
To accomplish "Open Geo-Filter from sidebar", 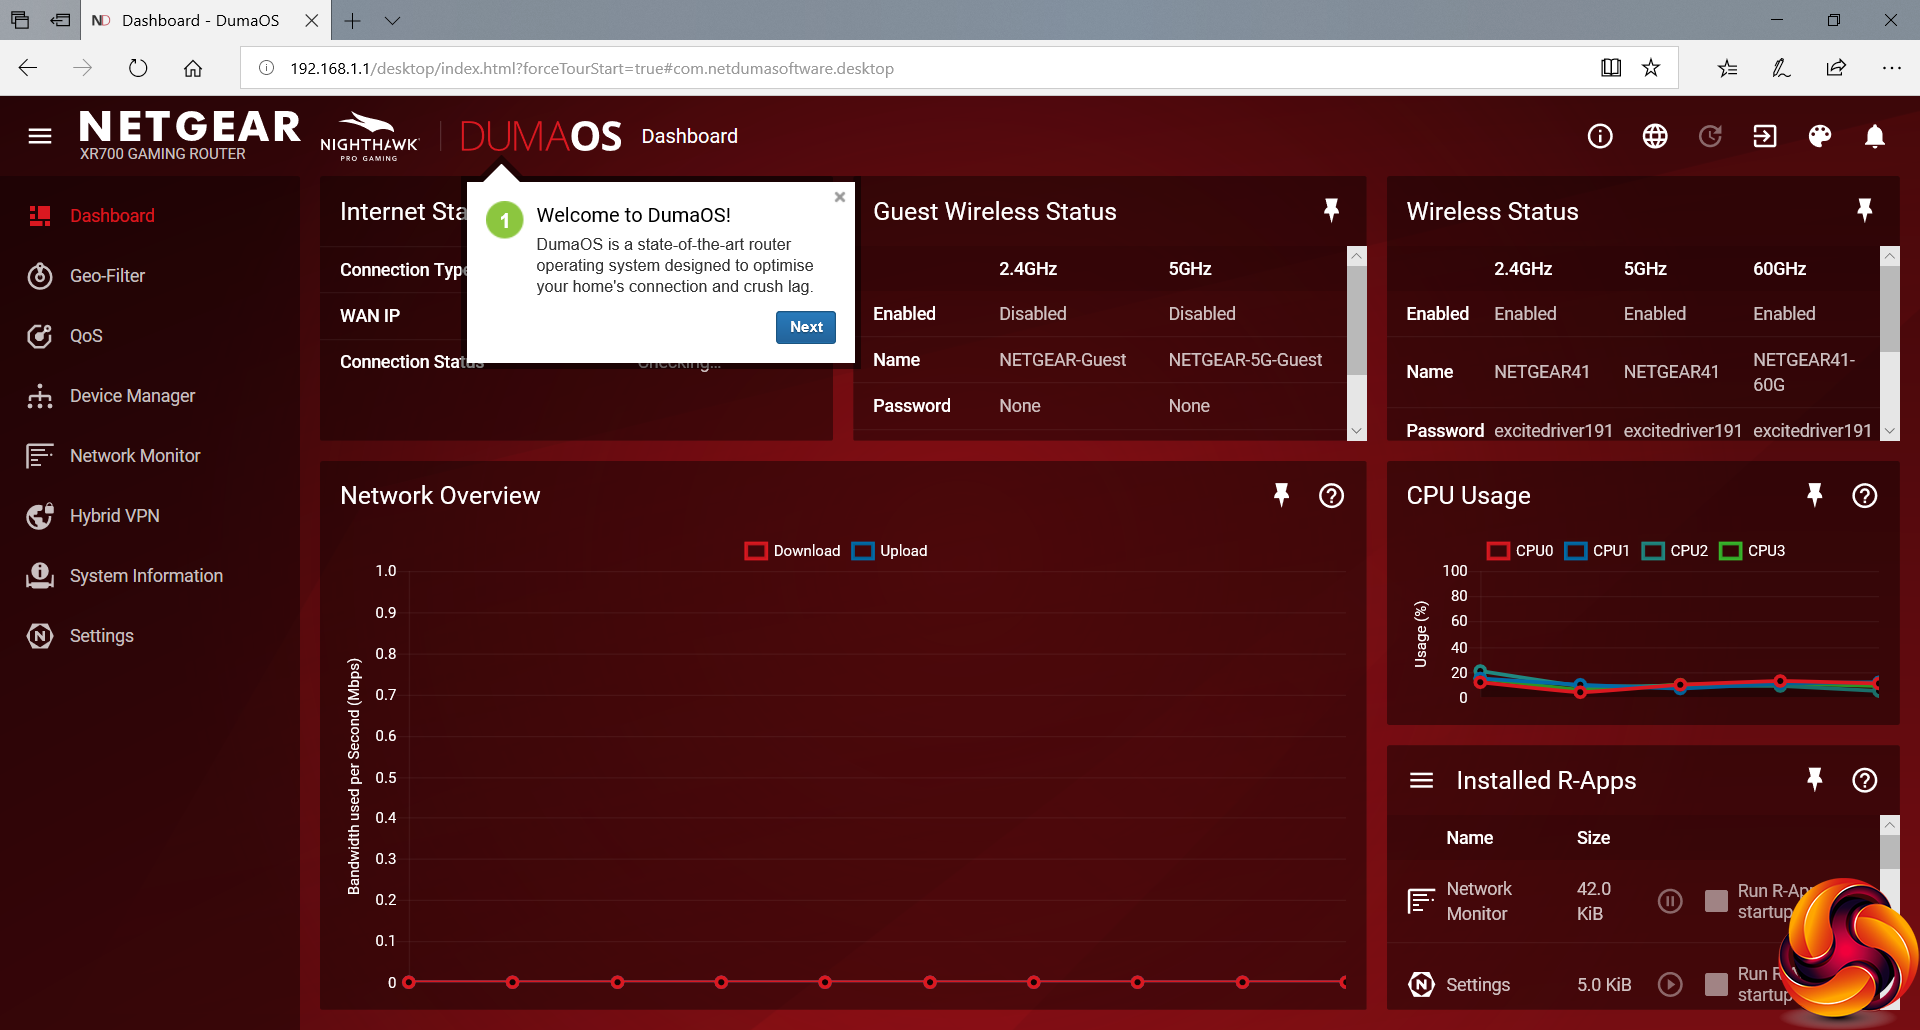I will (107, 275).
